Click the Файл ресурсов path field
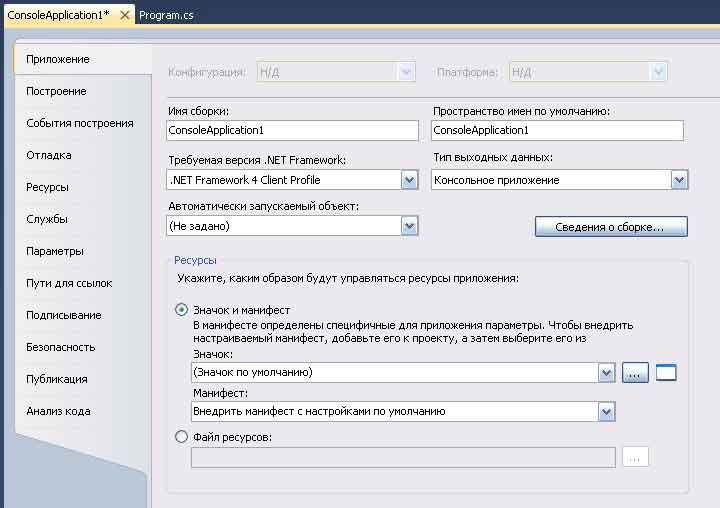 pos(403,457)
